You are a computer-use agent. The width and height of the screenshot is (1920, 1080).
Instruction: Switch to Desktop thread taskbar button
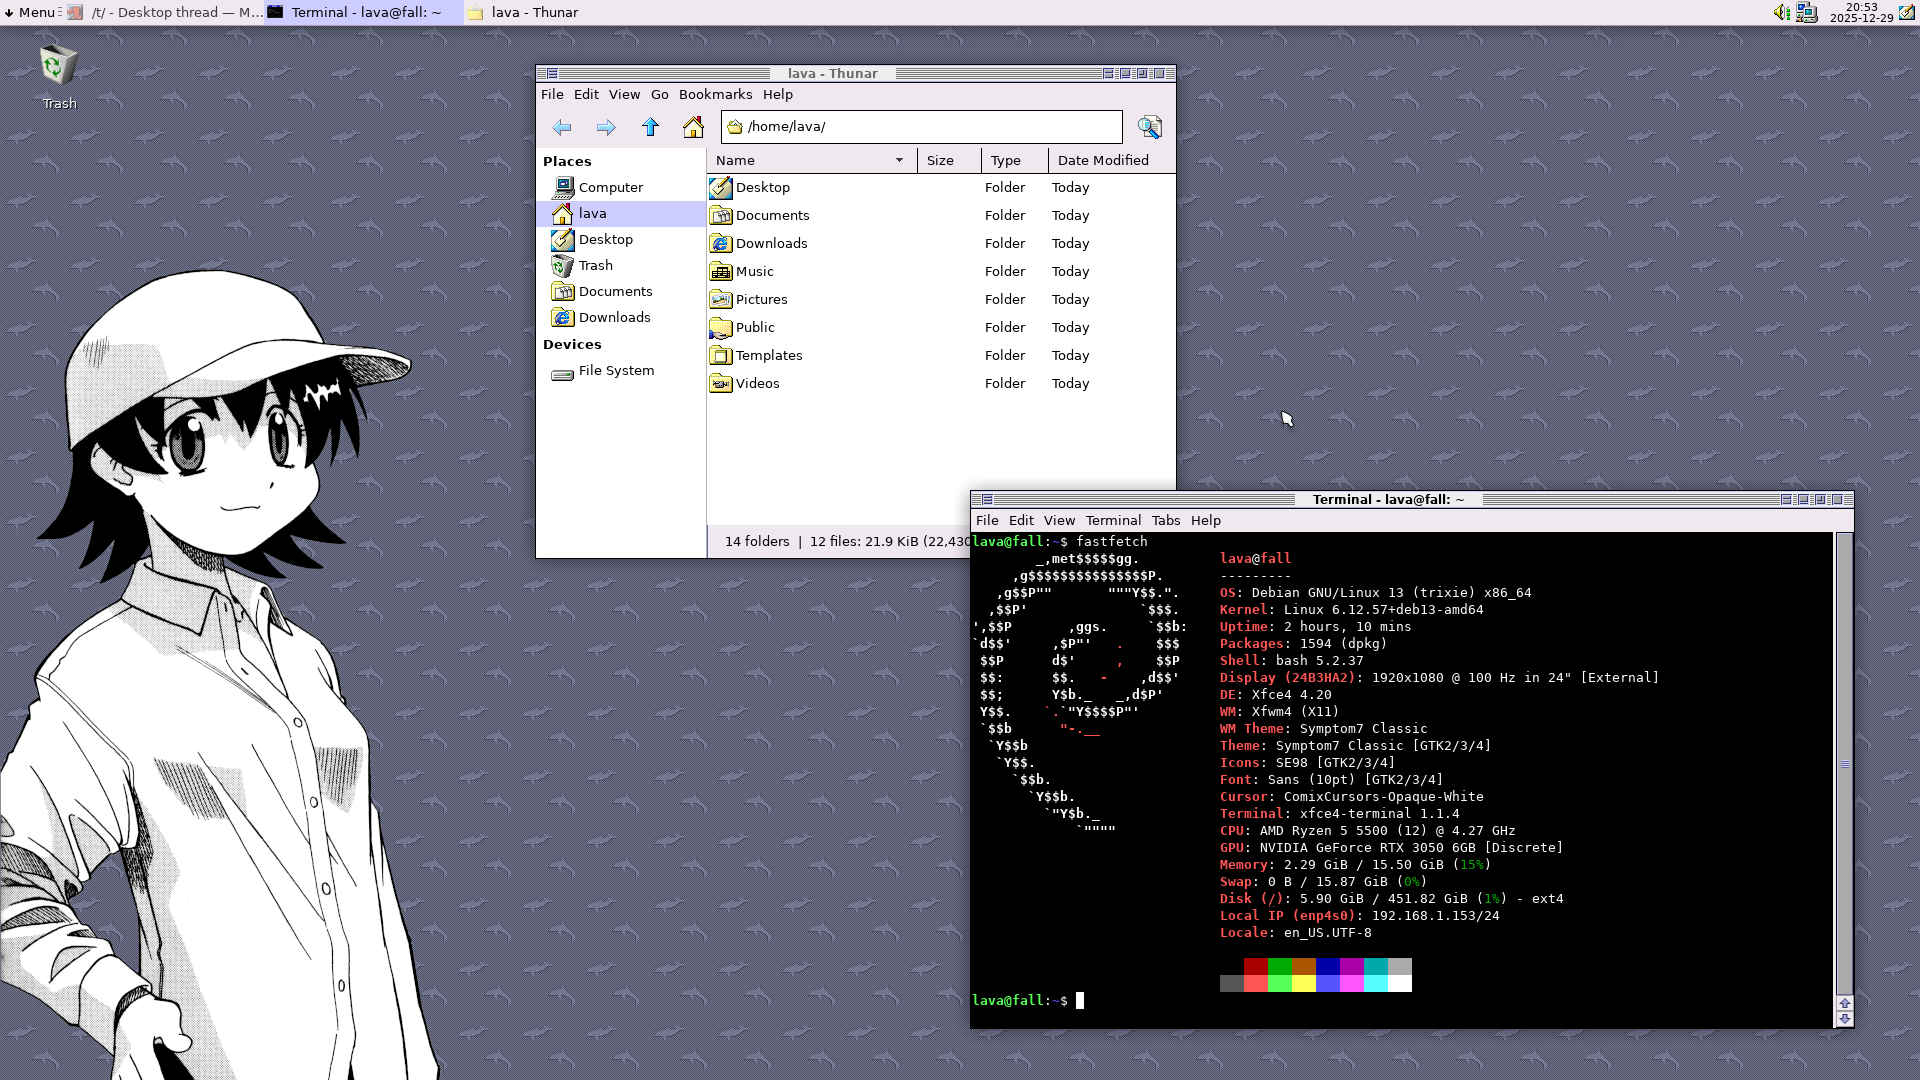[x=166, y=12]
